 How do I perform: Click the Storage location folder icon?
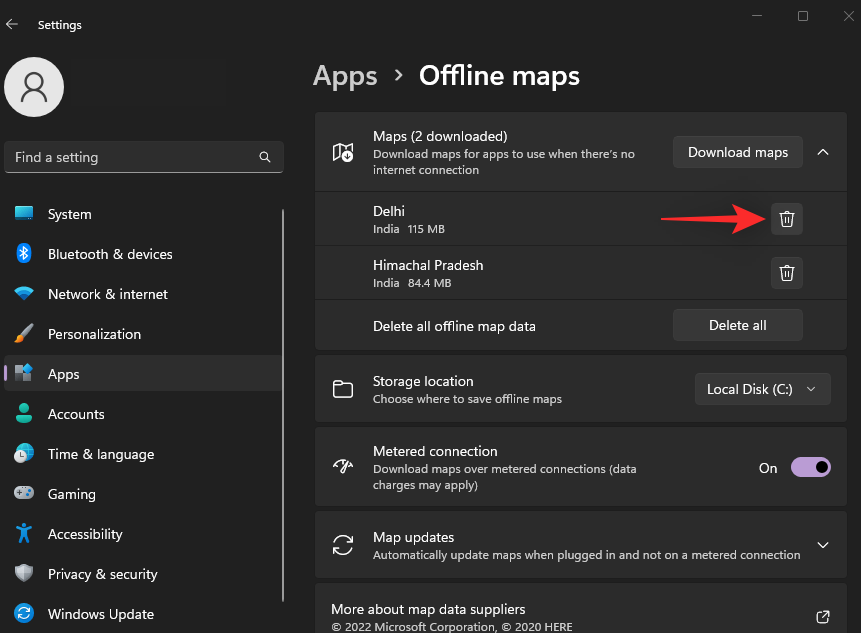[343, 389]
